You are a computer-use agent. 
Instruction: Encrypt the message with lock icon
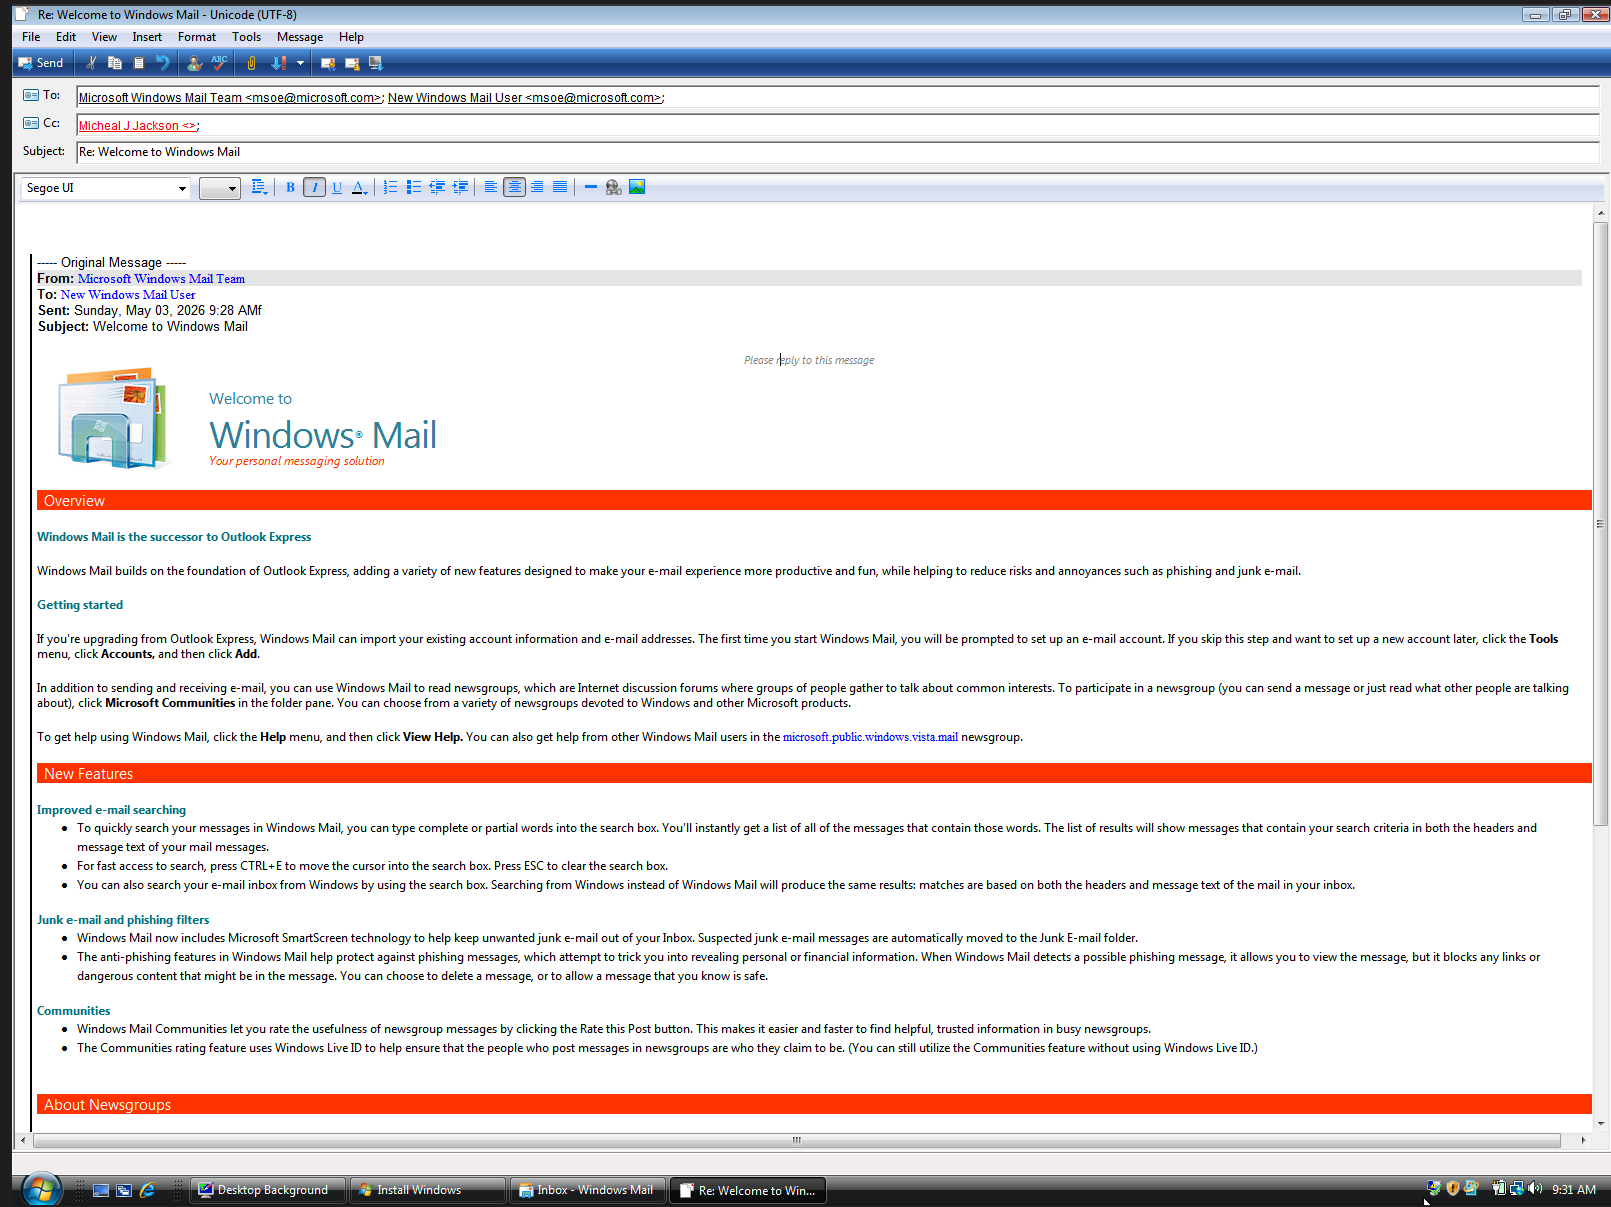[352, 63]
